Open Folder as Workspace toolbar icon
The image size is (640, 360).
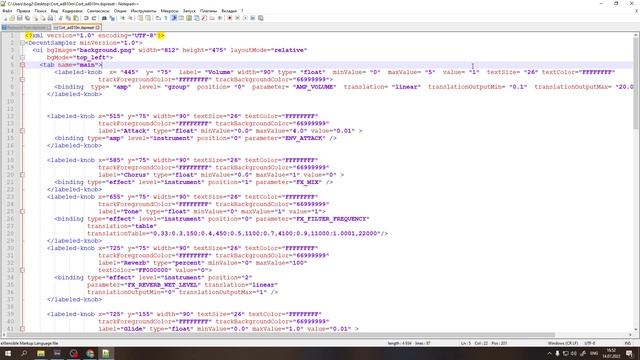pos(212,18)
